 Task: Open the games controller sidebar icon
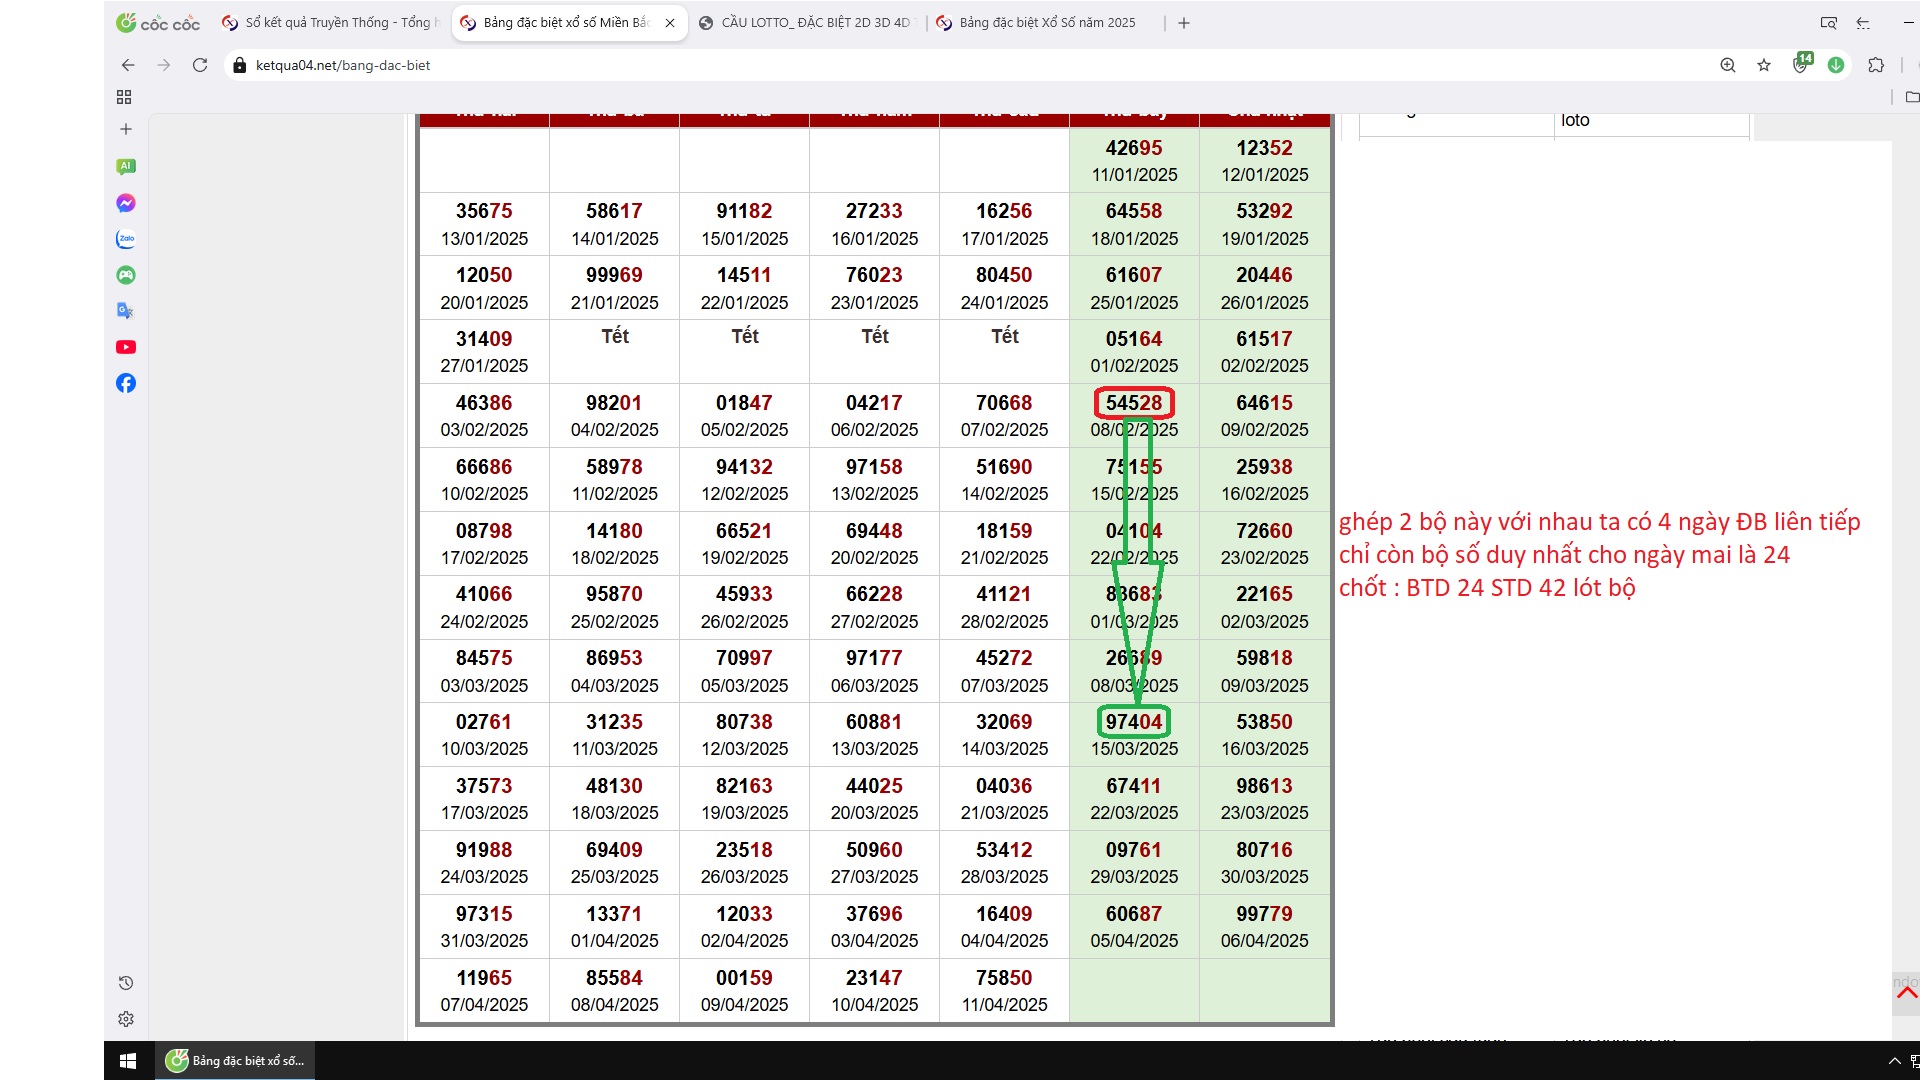coord(126,275)
